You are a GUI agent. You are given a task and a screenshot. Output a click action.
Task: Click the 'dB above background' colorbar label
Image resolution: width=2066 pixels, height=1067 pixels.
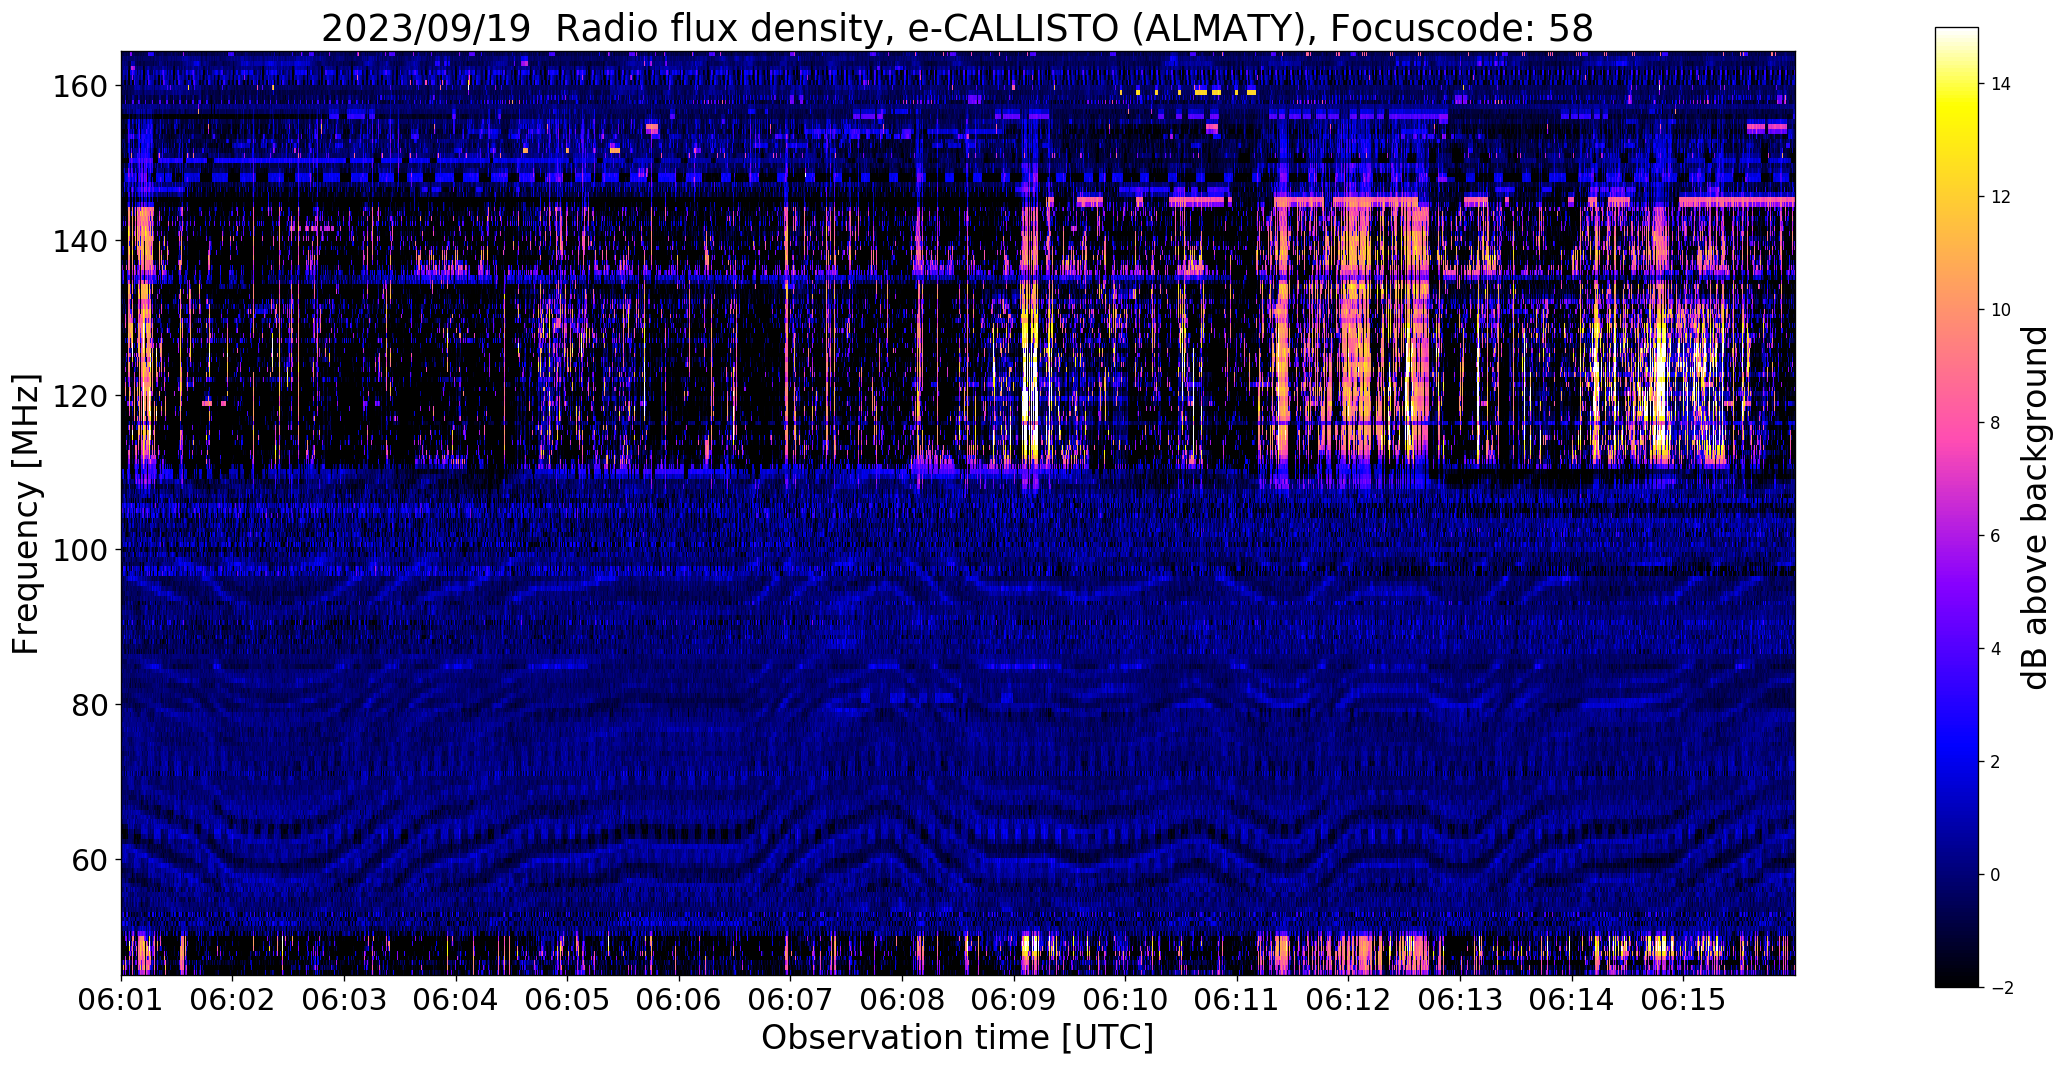click(x=2034, y=508)
